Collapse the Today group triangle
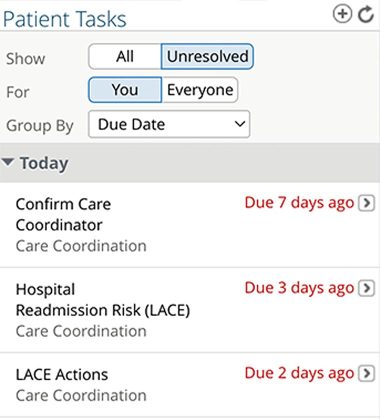The image size is (380, 420). (7, 162)
